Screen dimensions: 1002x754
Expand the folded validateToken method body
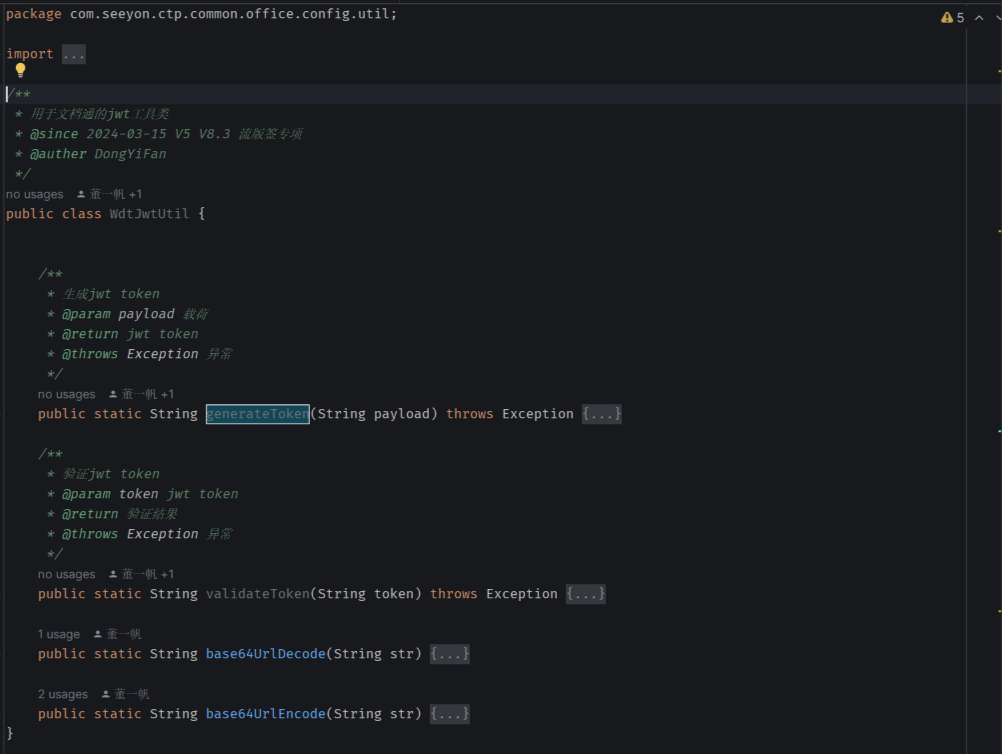pos(586,594)
